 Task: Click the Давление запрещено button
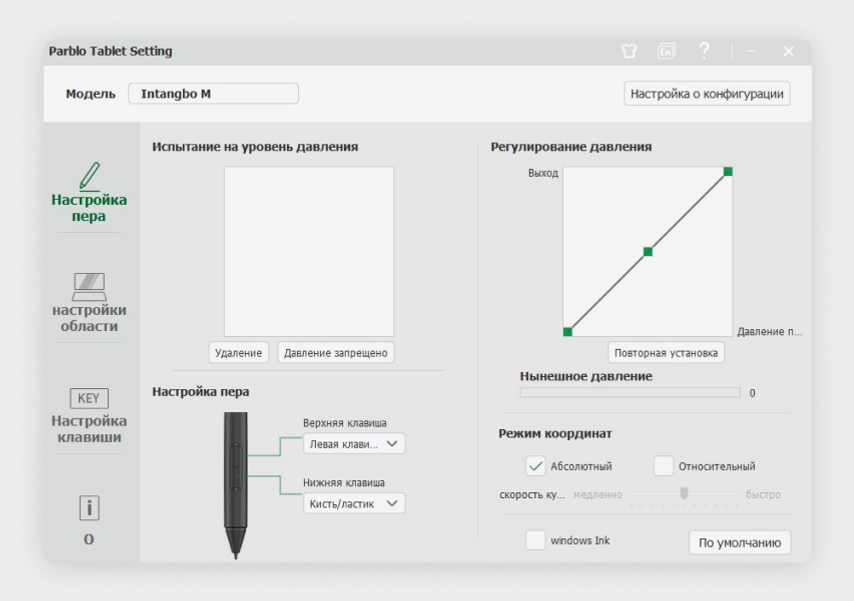(x=336, y=353)
